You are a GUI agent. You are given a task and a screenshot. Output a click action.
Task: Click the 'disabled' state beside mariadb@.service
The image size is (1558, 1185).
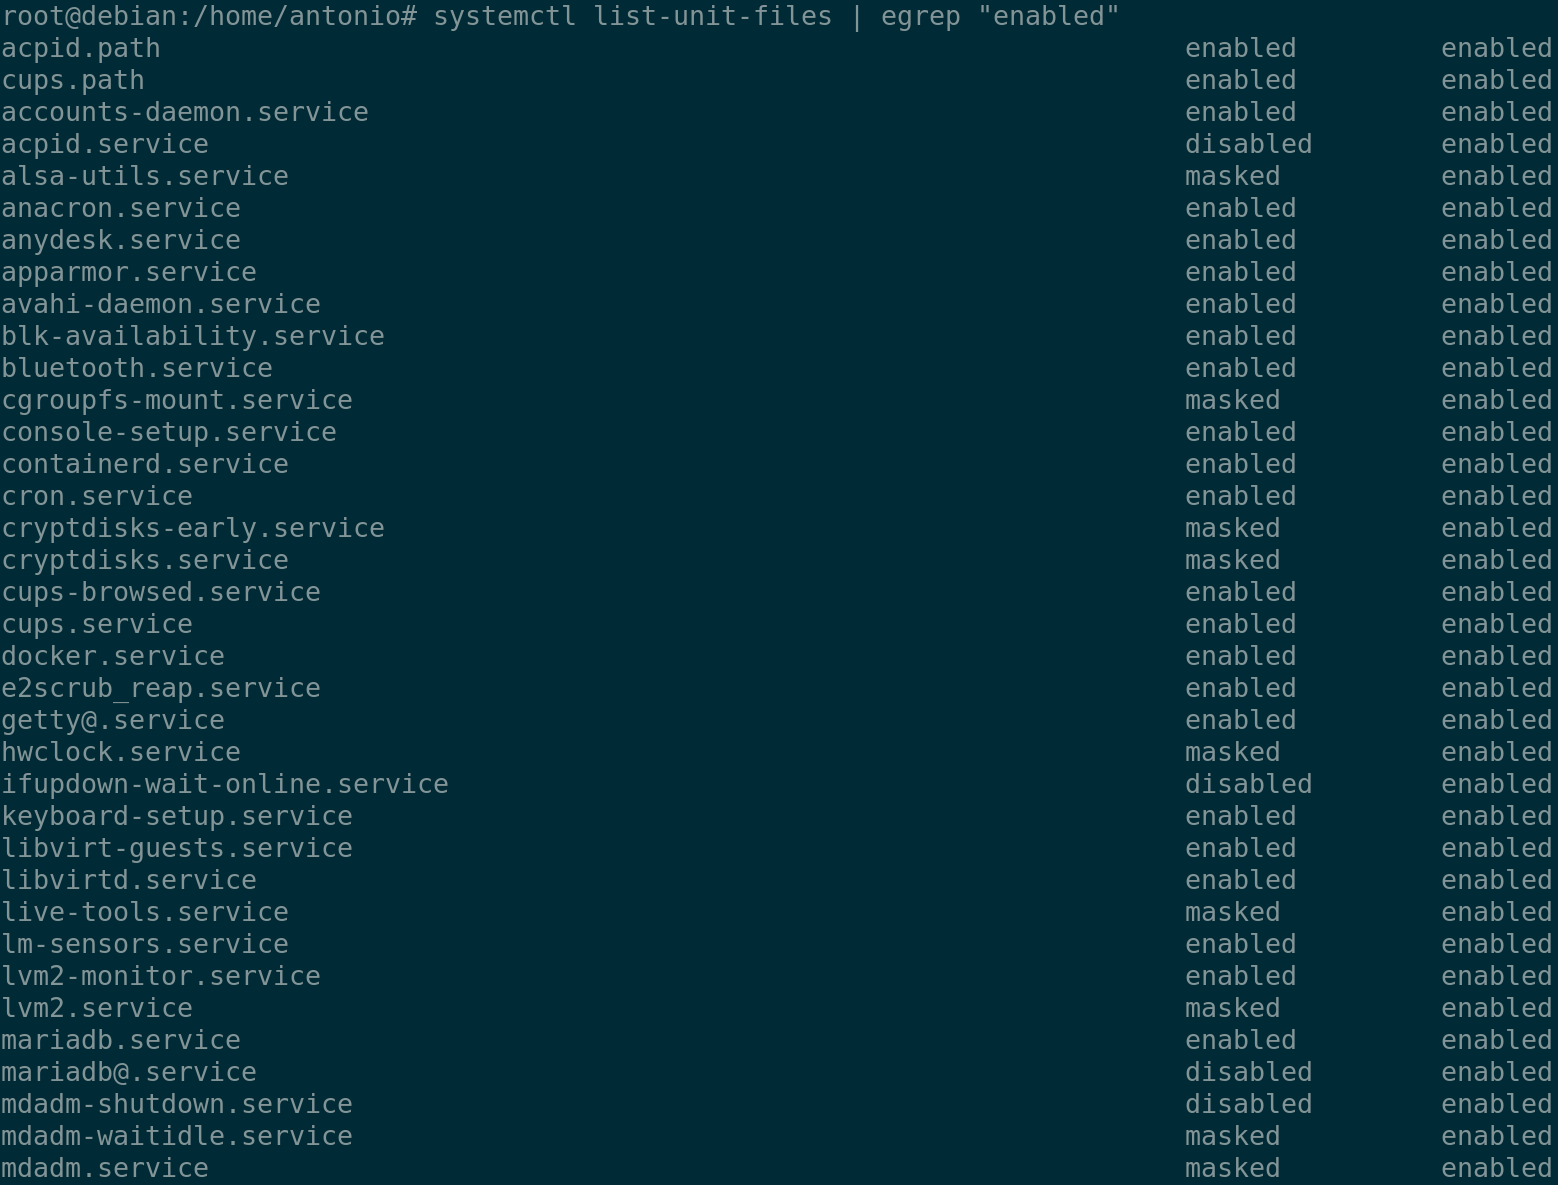click(1248, 1072)
